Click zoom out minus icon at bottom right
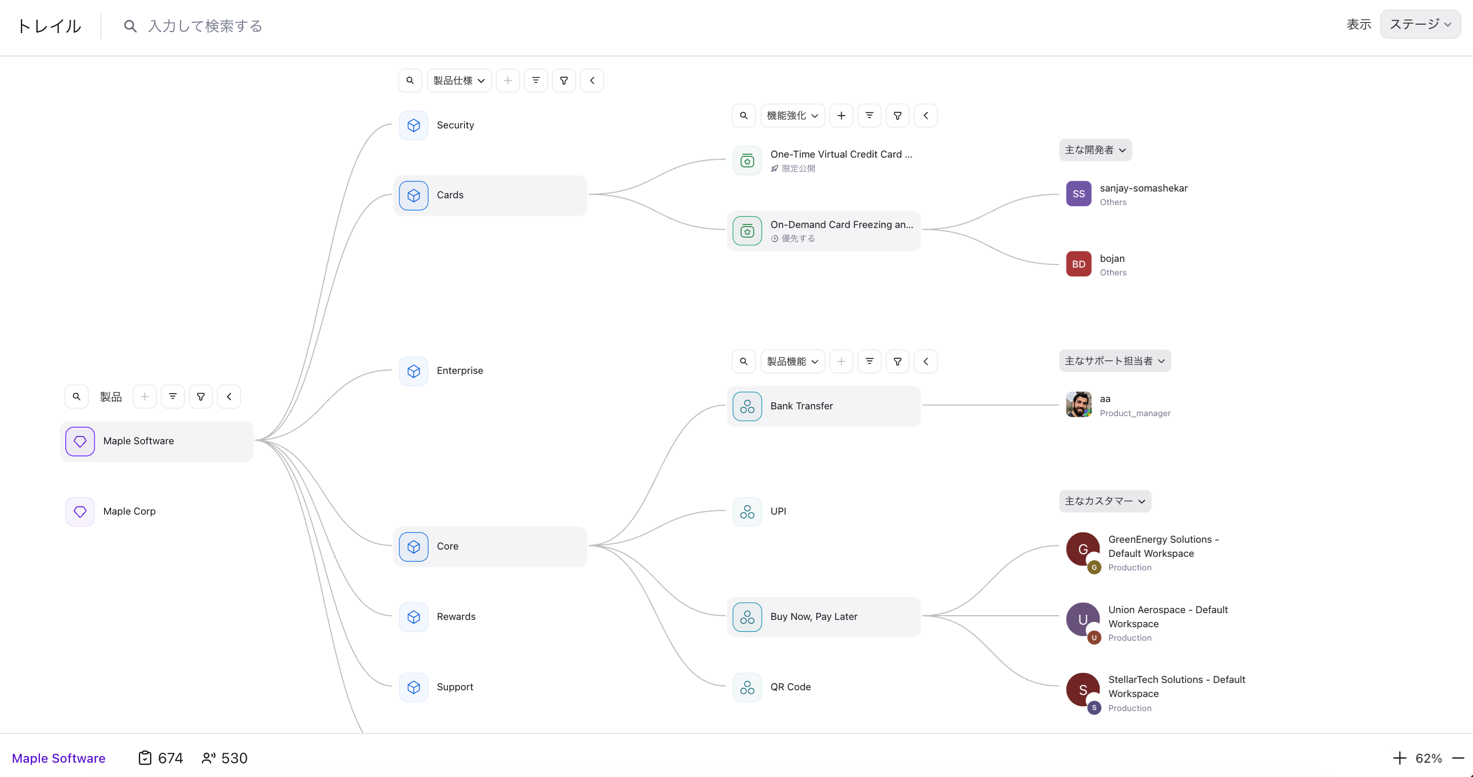Image resolution: width=1473 pixels, height=777 pixels. click(x=1457, y=758)
